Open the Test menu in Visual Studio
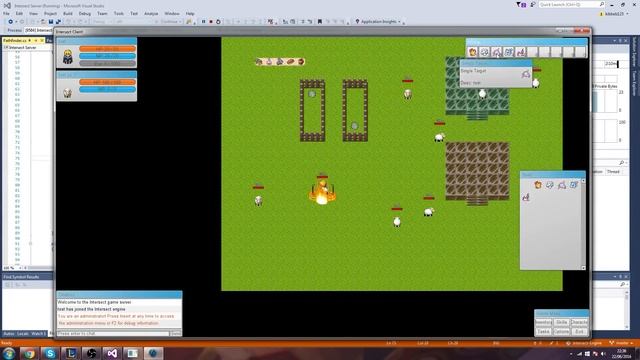The image size is (640, 360). tap(134, 13)
